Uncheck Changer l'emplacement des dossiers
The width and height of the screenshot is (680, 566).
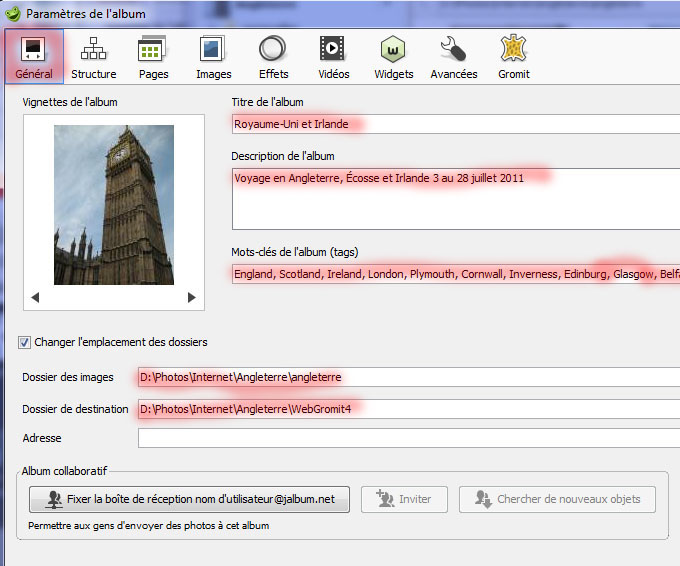click(x=25, y=342)
